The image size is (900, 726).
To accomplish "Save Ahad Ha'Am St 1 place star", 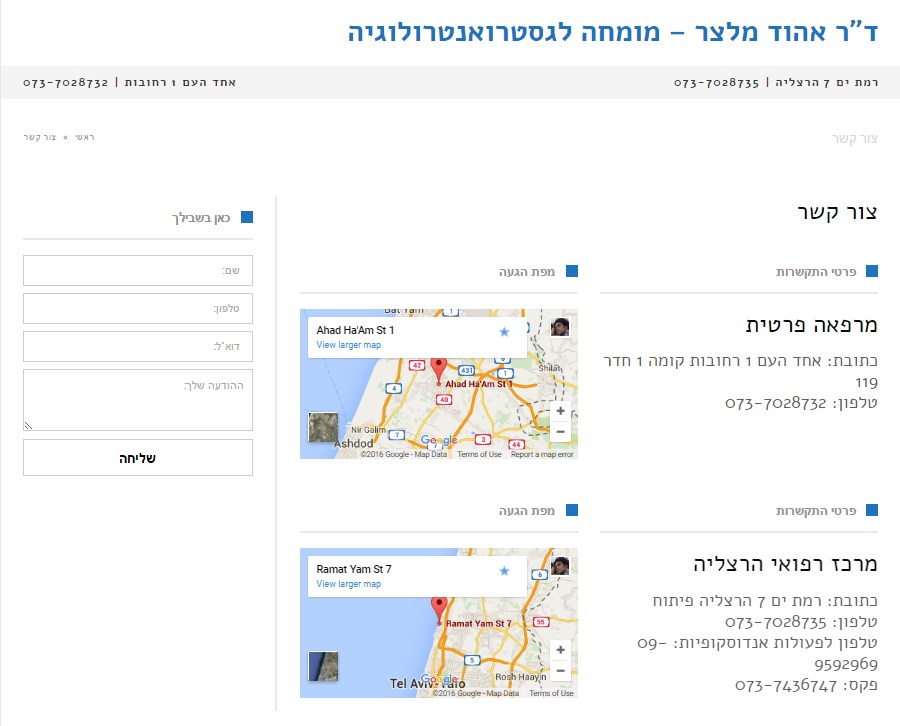I will (x=504, y=332).
